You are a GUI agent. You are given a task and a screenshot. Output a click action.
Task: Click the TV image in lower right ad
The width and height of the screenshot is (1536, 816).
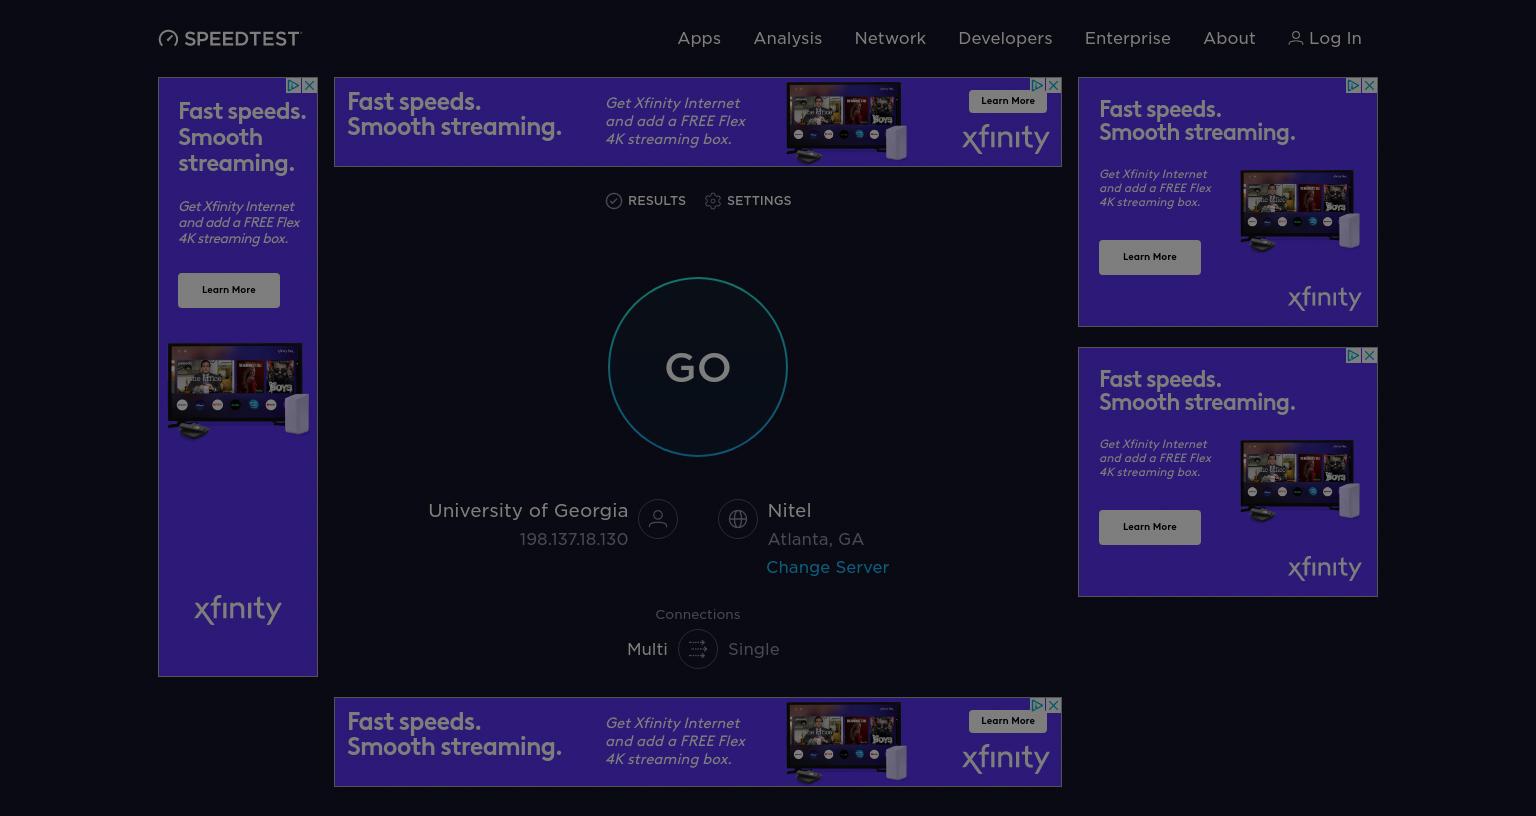[x=1300, y=481]
